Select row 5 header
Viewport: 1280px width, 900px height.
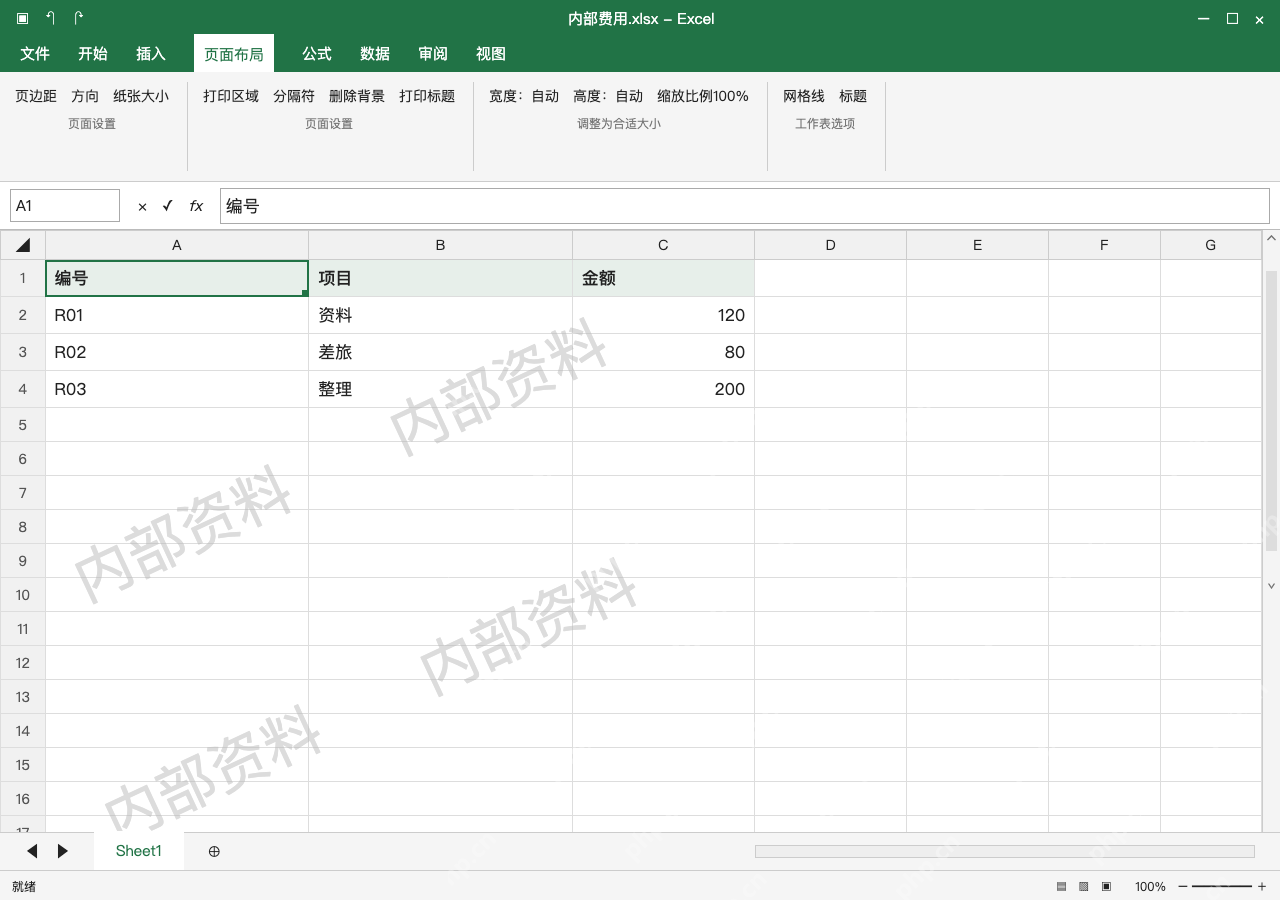pos(23,425)
